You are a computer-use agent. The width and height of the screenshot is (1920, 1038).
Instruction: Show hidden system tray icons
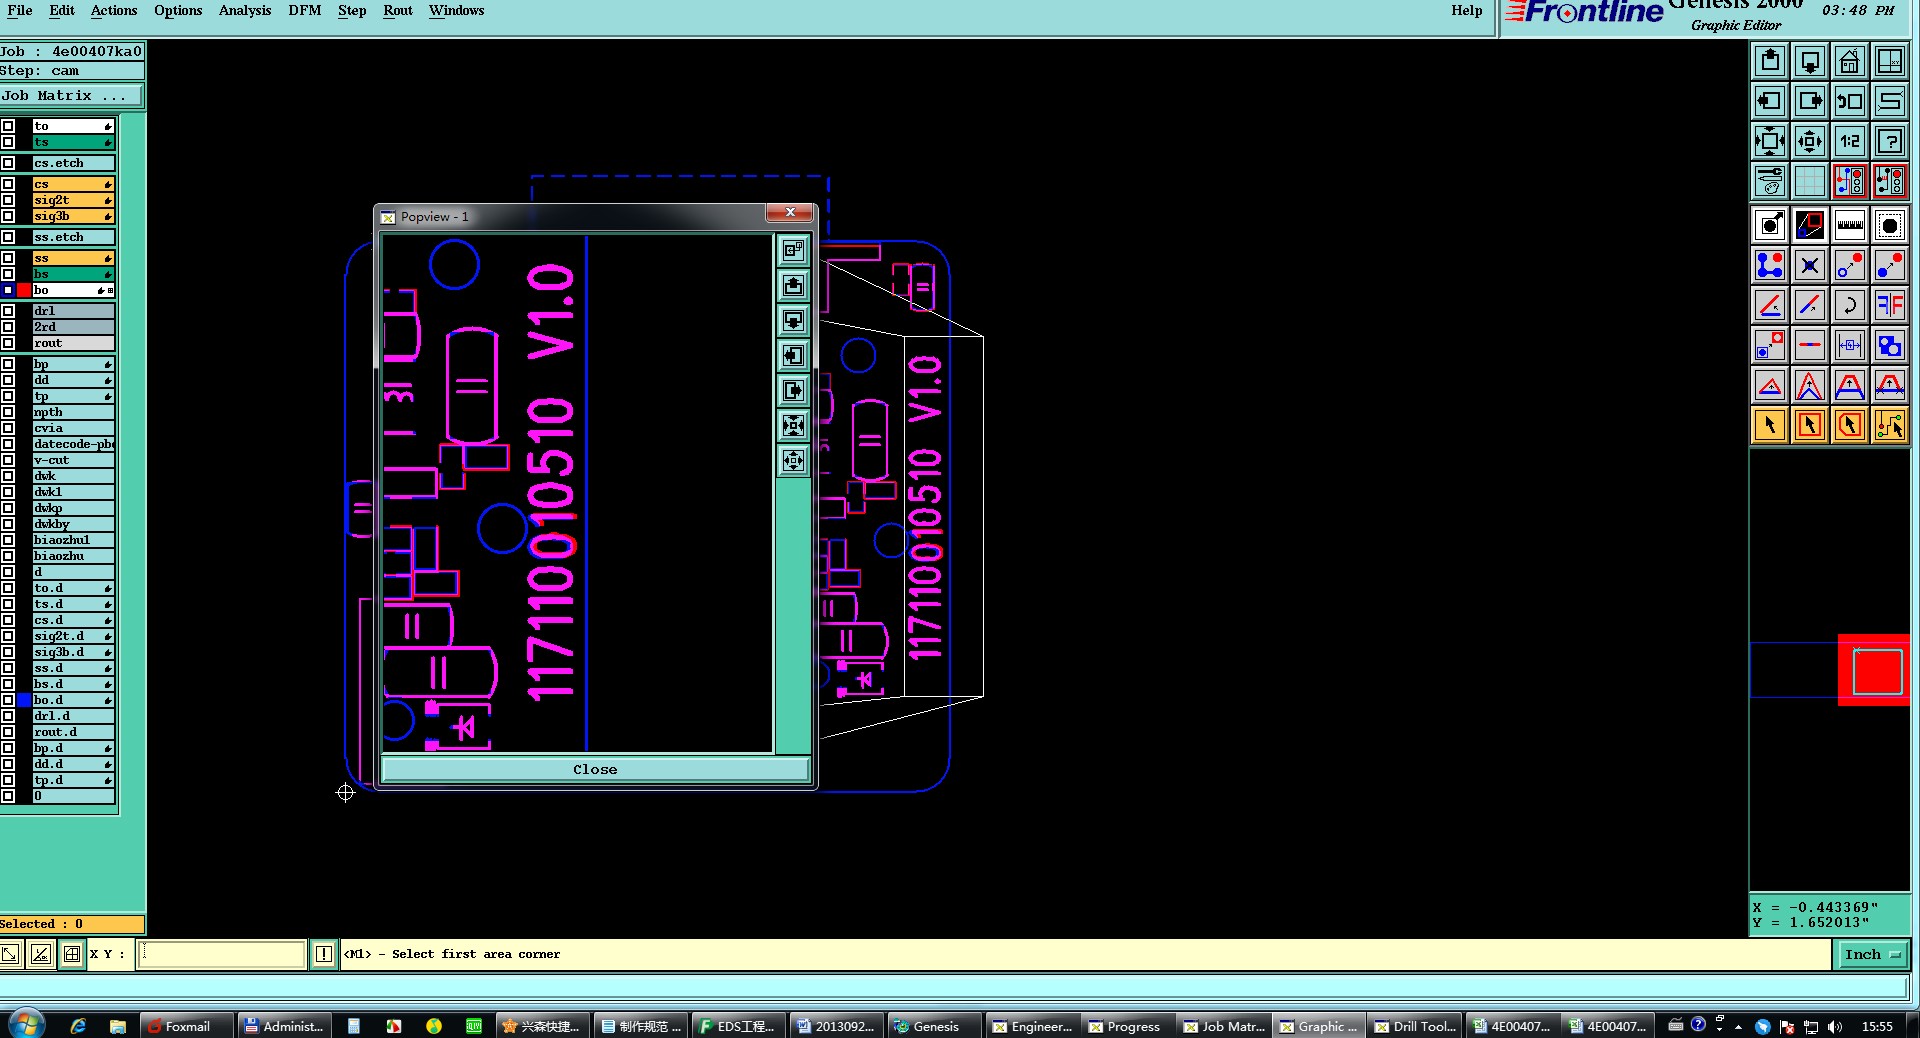tap(1738, 1026)
